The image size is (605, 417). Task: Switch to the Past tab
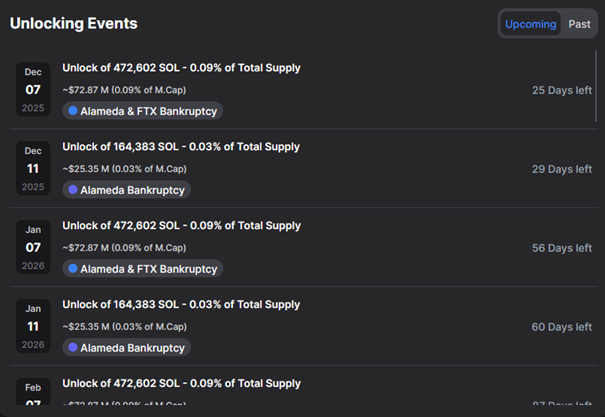579,24
